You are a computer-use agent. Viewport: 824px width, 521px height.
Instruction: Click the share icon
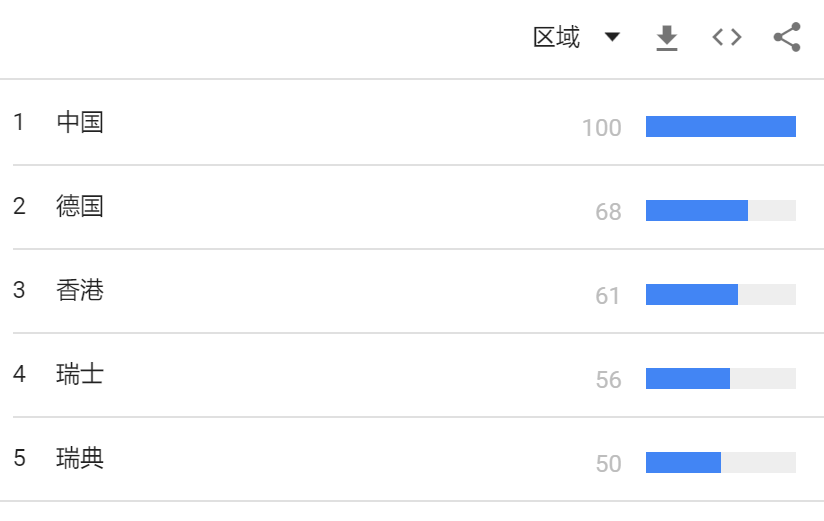(787, 37)
